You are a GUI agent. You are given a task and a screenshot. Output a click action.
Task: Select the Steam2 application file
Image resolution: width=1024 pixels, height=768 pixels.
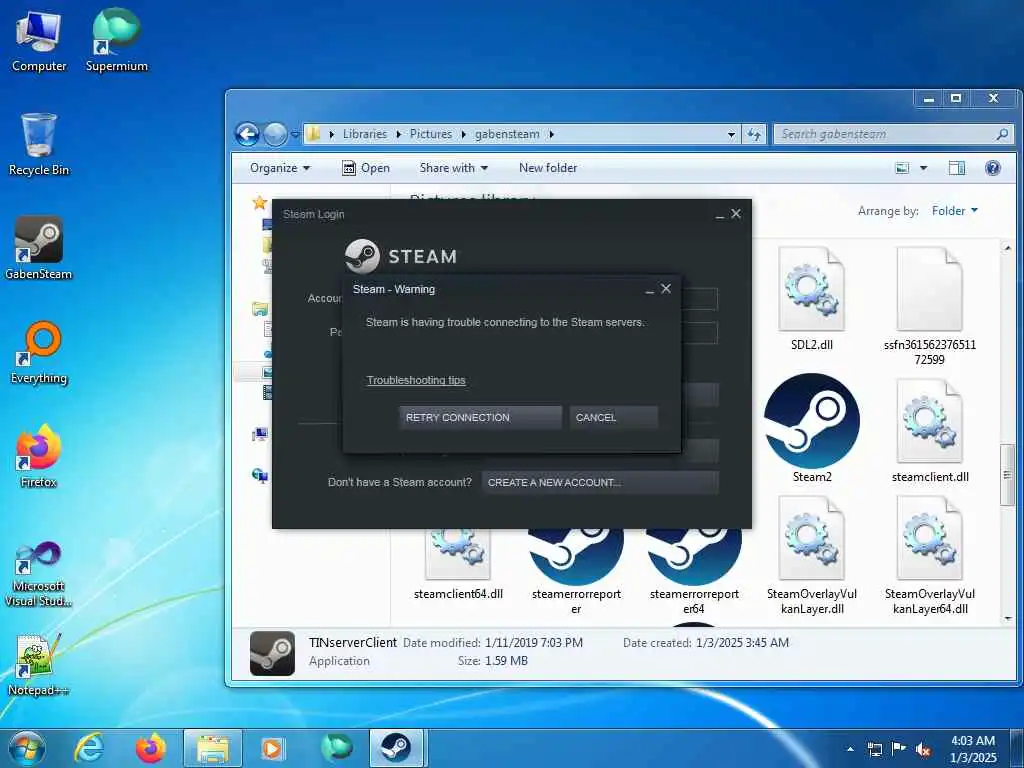pyautogui.click(x=812, y=428)
